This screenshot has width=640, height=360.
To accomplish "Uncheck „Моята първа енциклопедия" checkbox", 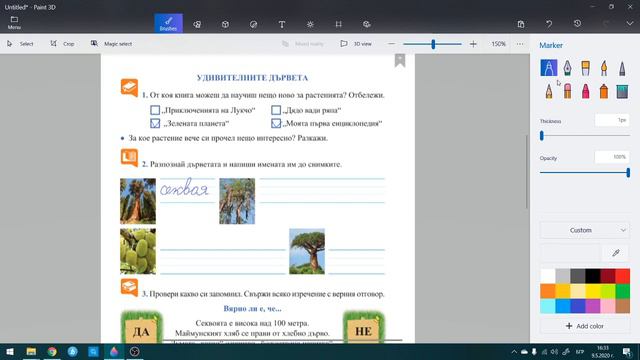I will tap(276, 123).
